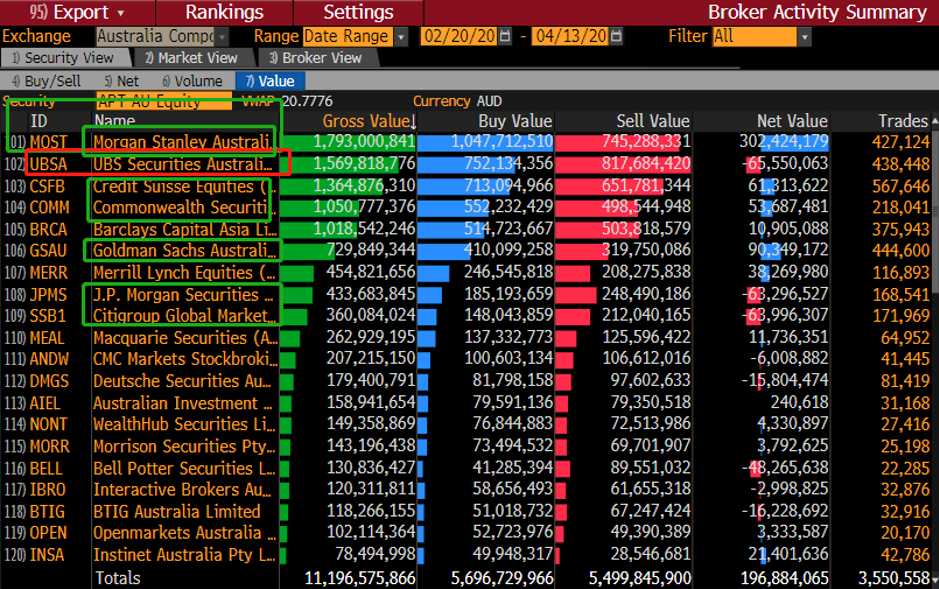Open the Filter dropdown arrow
The height and width of the screenshot is (589, 939).
[x=804, y=37]
